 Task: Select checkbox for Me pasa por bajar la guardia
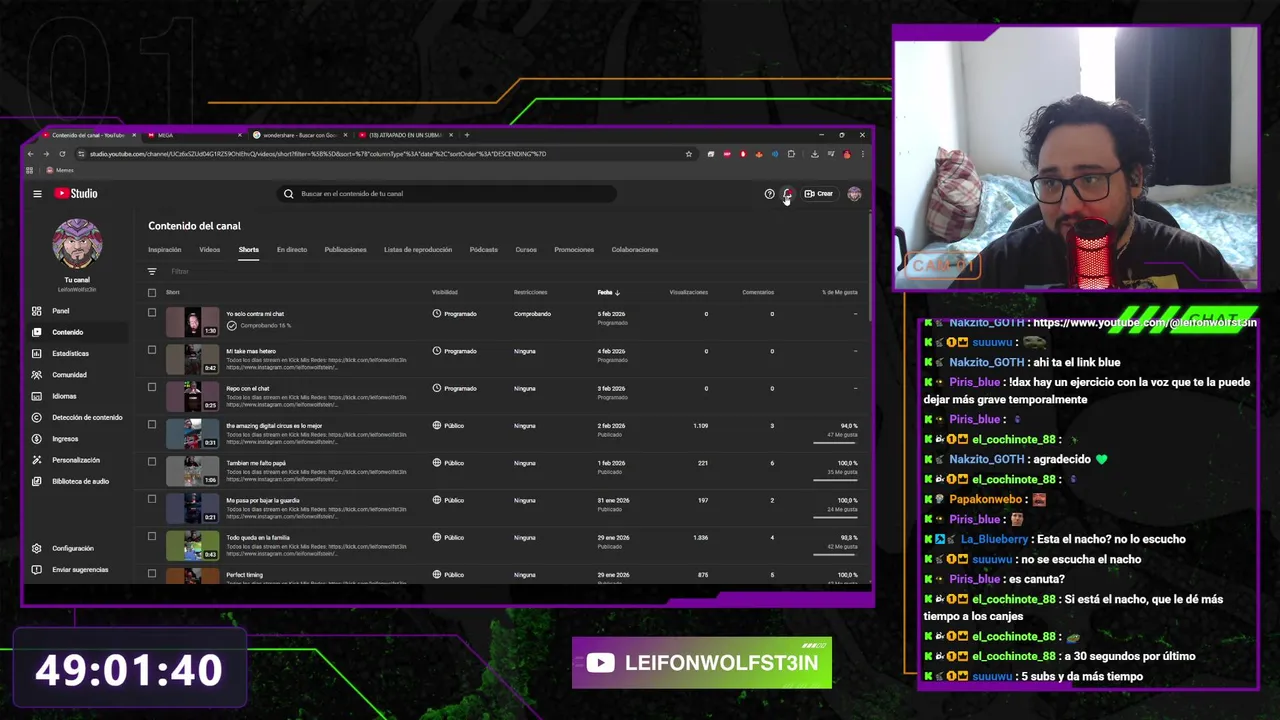coord(152,499)
